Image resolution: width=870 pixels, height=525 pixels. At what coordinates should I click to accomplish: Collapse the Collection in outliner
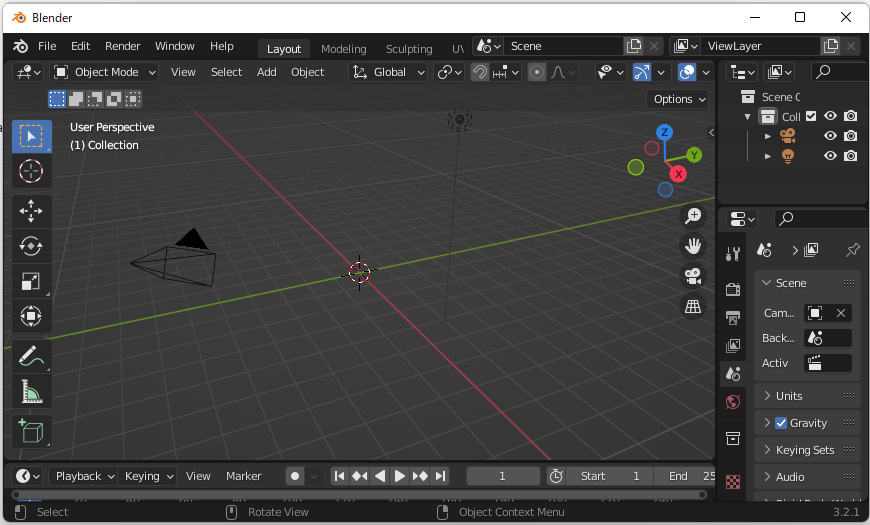(x=747, y=117)
